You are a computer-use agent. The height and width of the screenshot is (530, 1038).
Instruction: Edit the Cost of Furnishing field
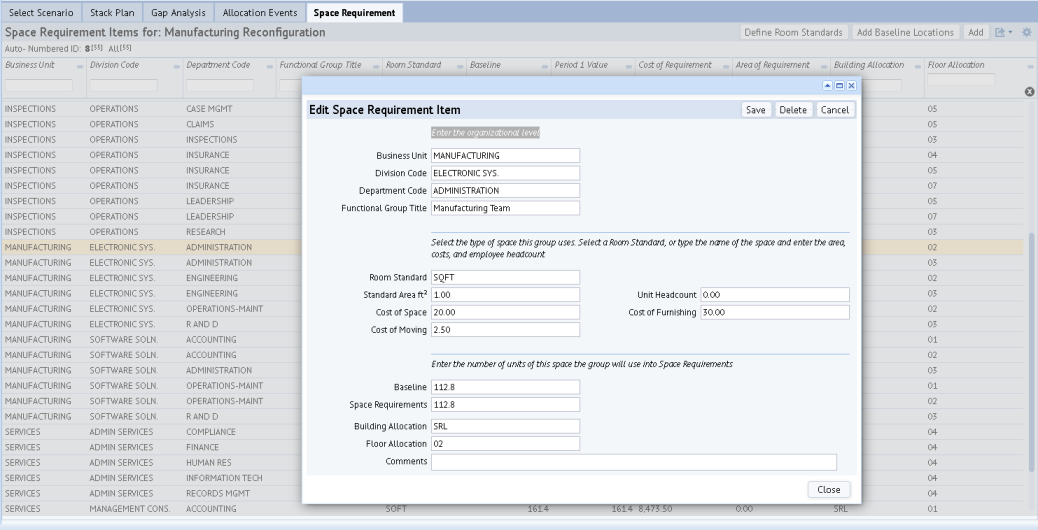(x=775, y=312)
